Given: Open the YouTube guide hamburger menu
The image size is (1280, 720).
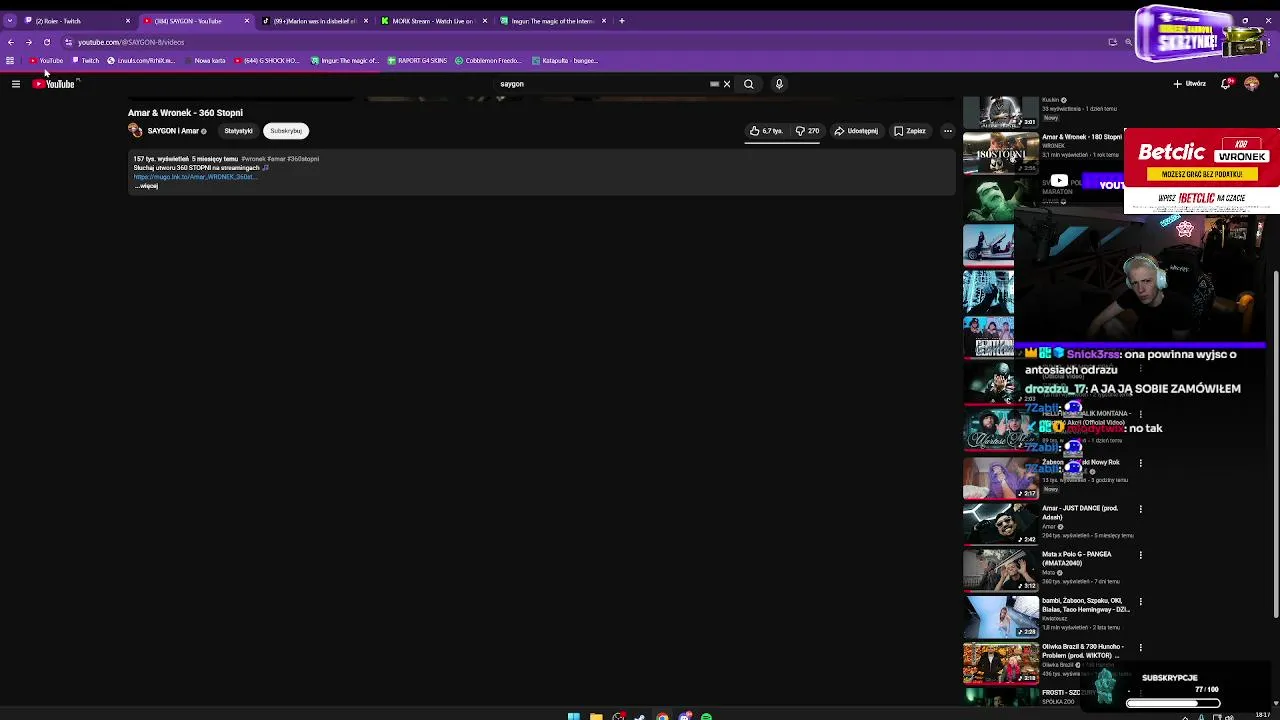Looking at the screenshot, I should pyautogui.click(x=16, y=84).
